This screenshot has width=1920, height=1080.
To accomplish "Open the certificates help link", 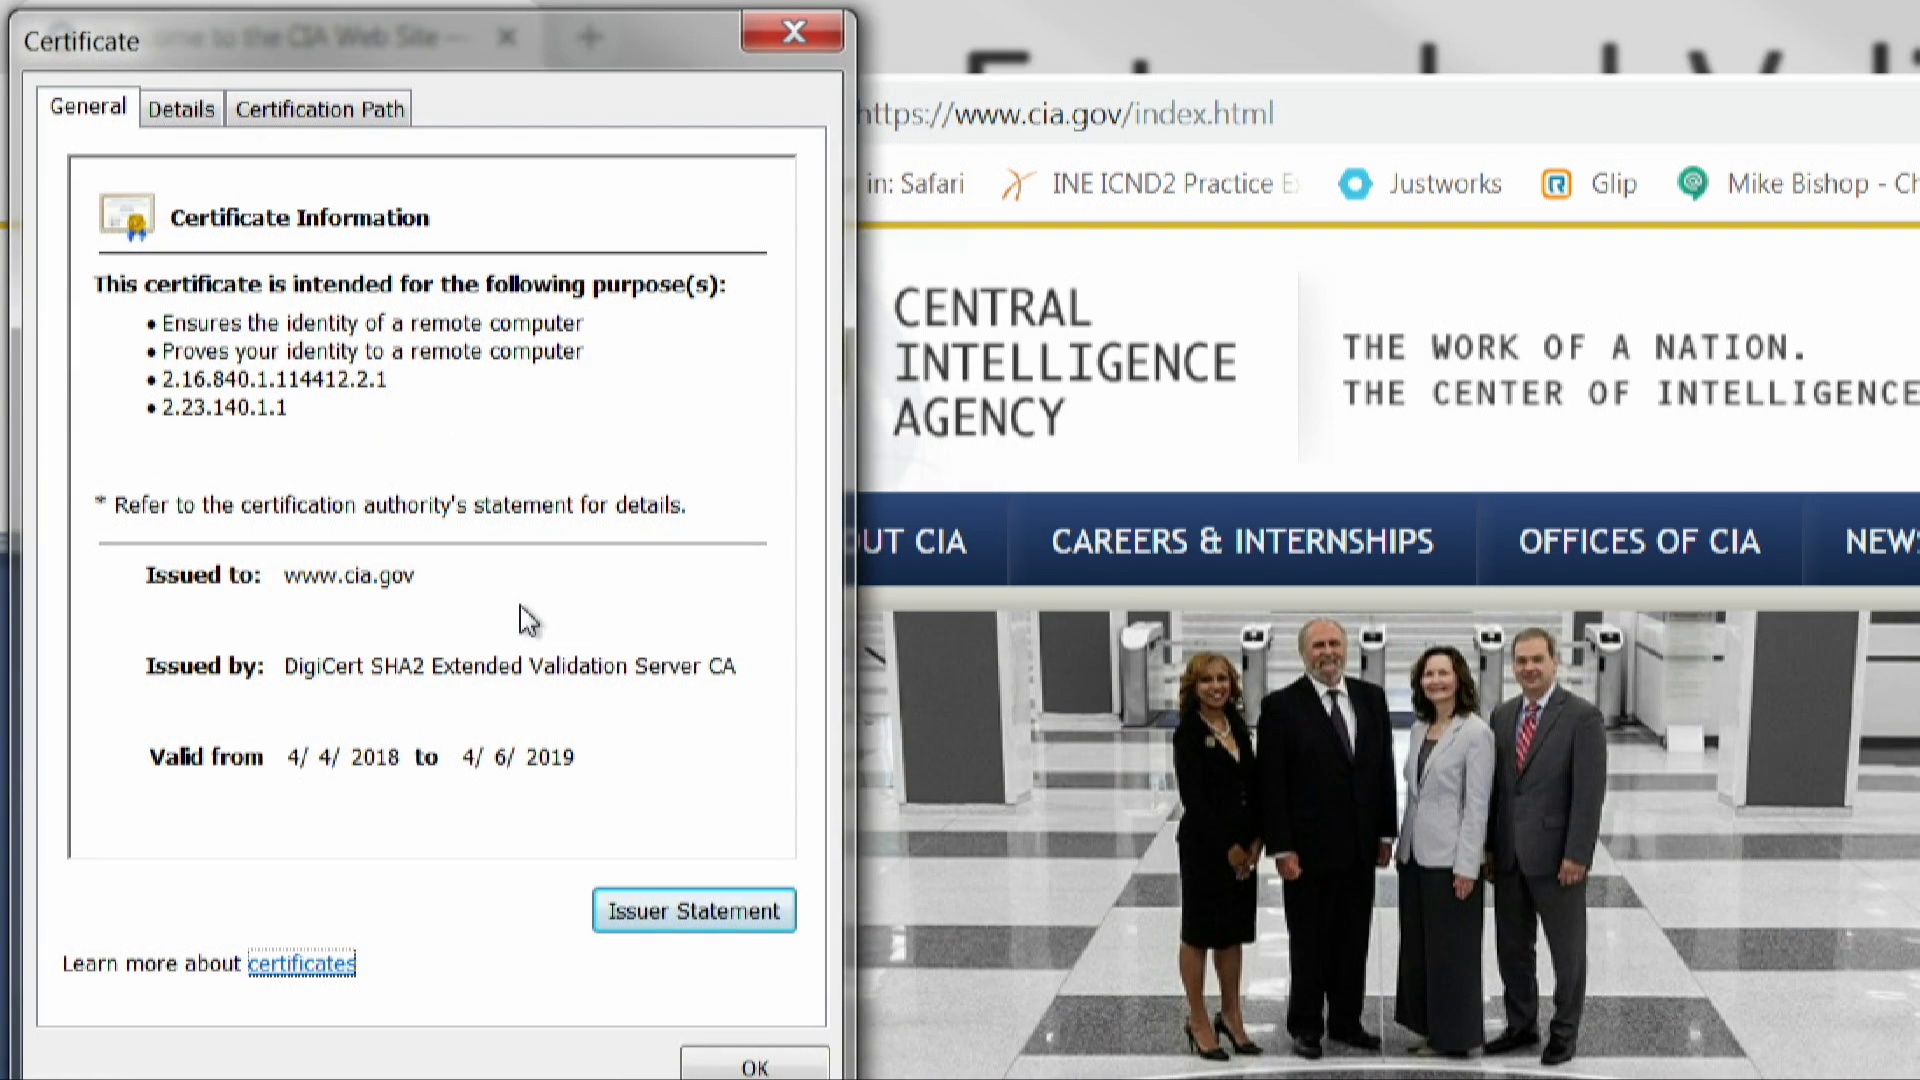I will click(x=301, y=964).
